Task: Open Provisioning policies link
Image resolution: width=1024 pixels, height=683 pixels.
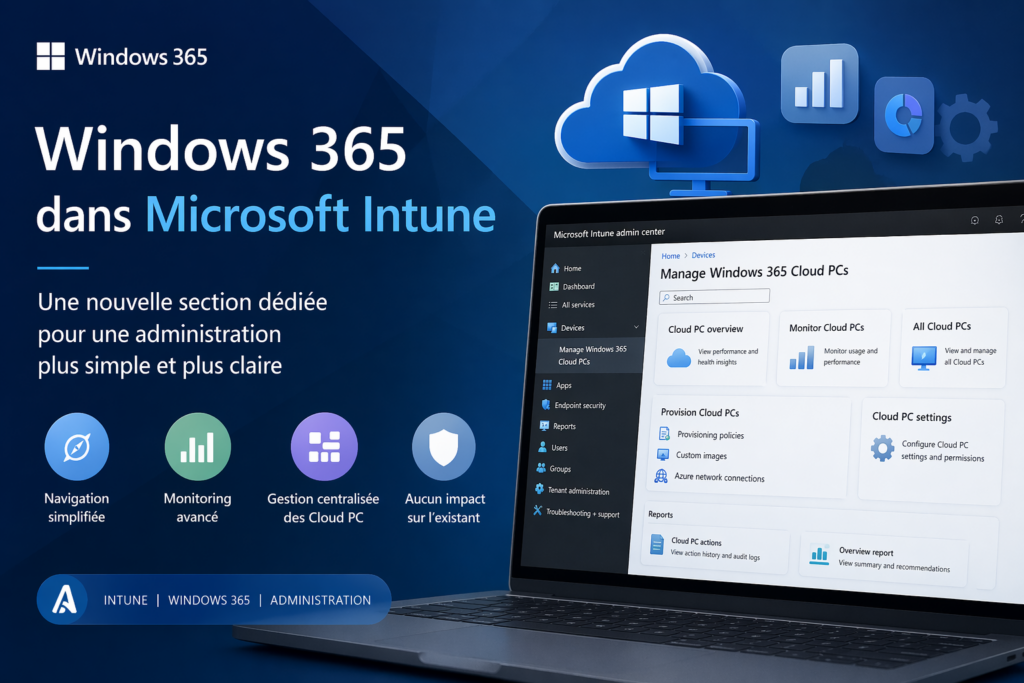Action: tap(711, 435)
